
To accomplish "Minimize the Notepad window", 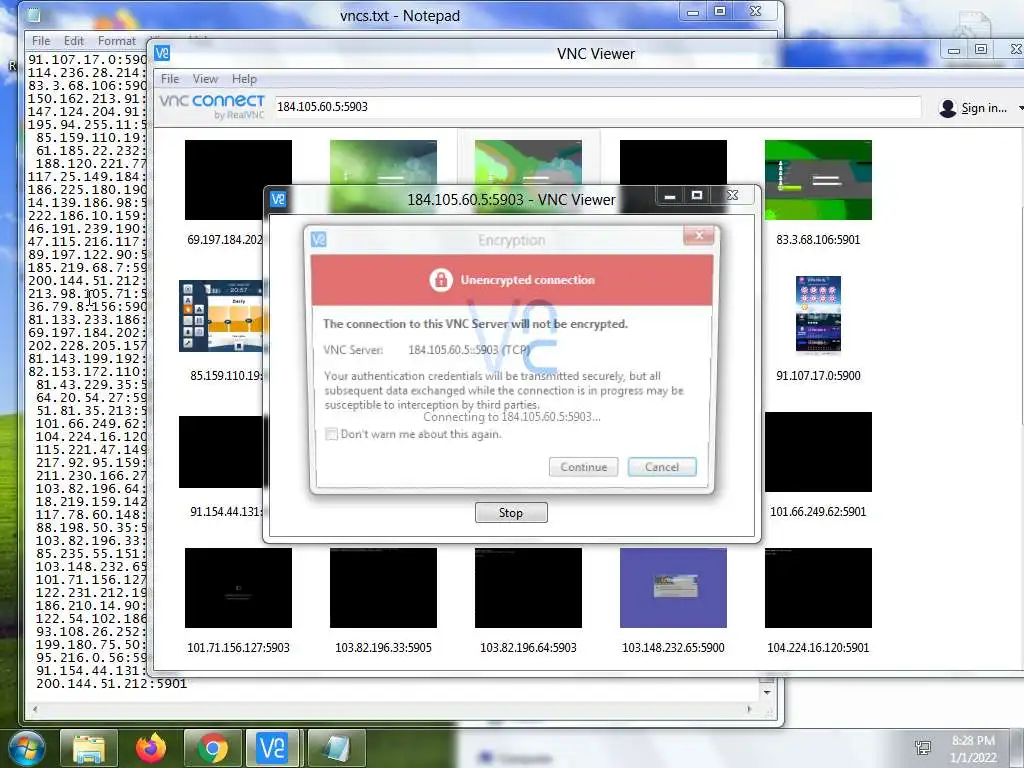I will 693,12.
